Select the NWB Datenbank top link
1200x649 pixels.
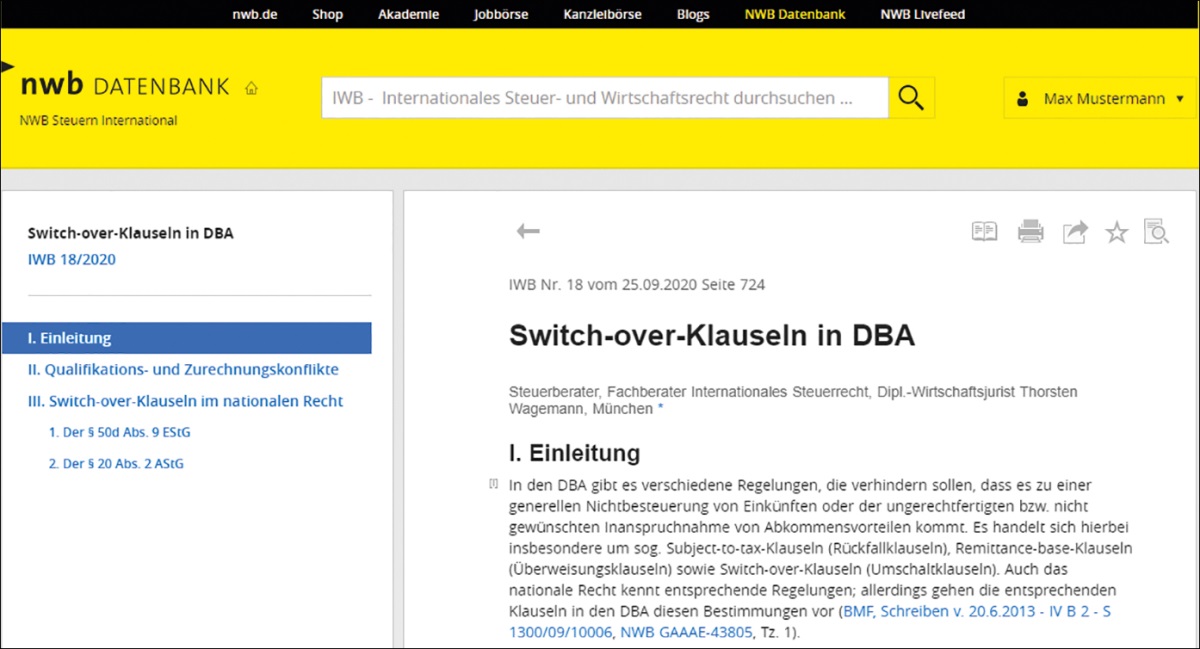point(797,14)
